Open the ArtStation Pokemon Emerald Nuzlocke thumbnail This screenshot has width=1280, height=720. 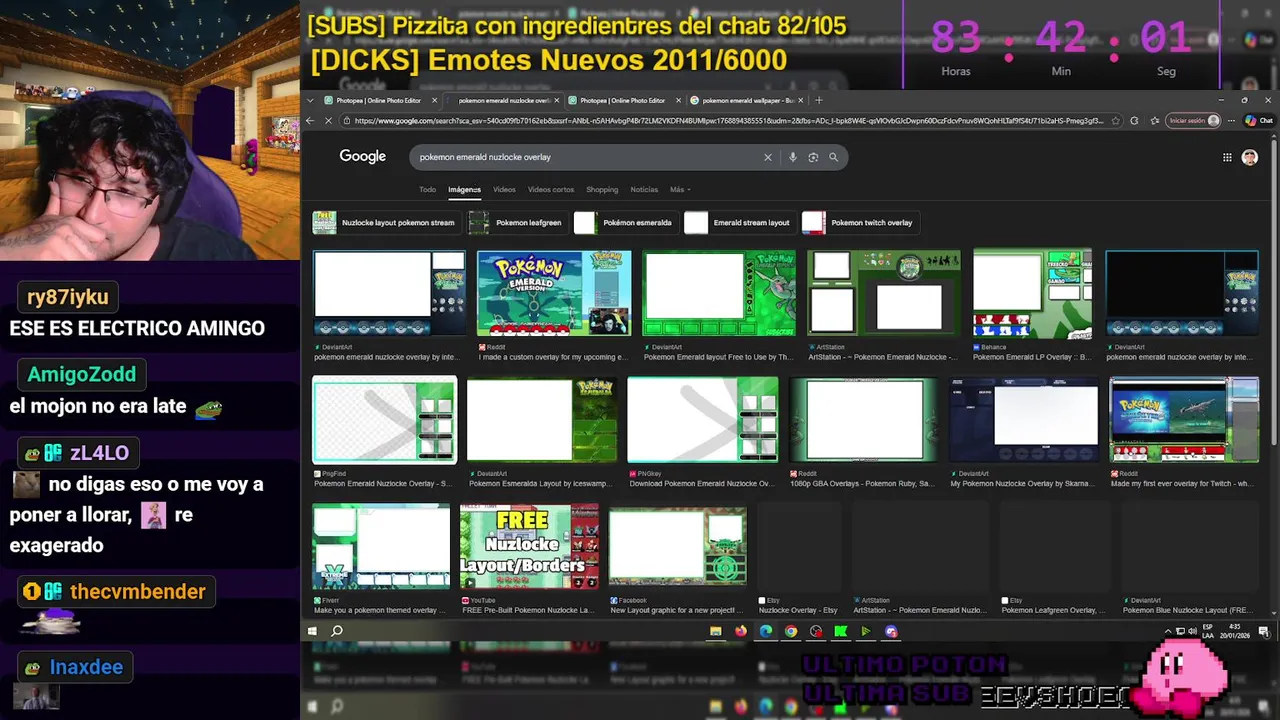(x=883, y=293)
